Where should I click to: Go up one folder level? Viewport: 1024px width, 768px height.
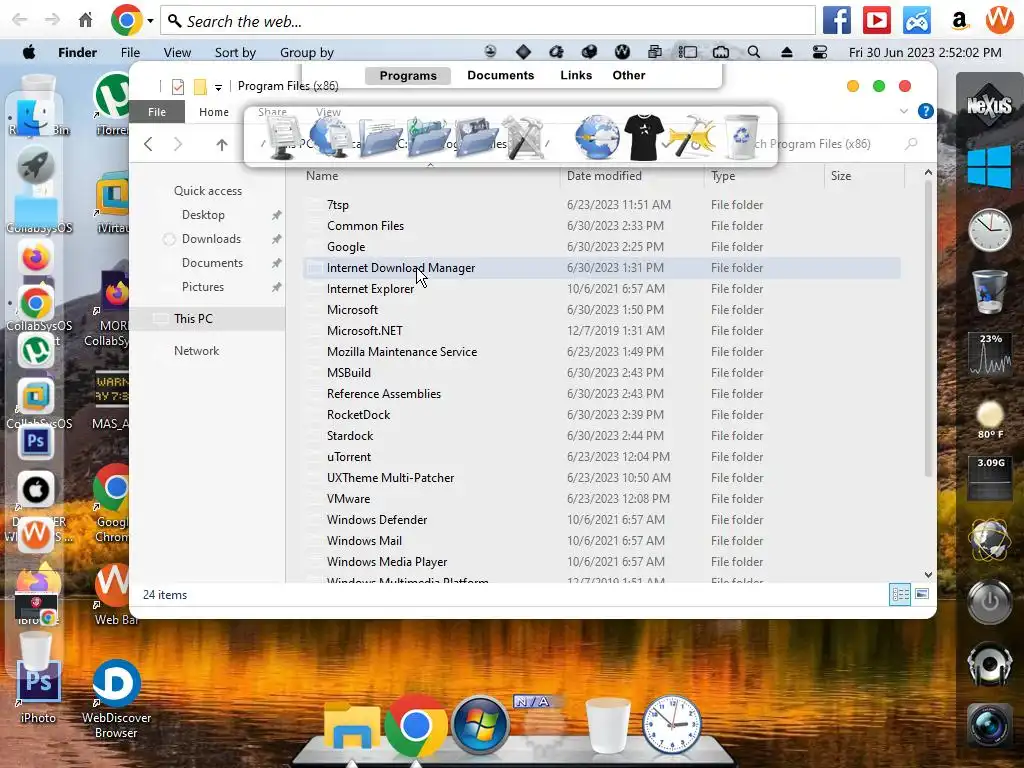click(x=222, y=144)
